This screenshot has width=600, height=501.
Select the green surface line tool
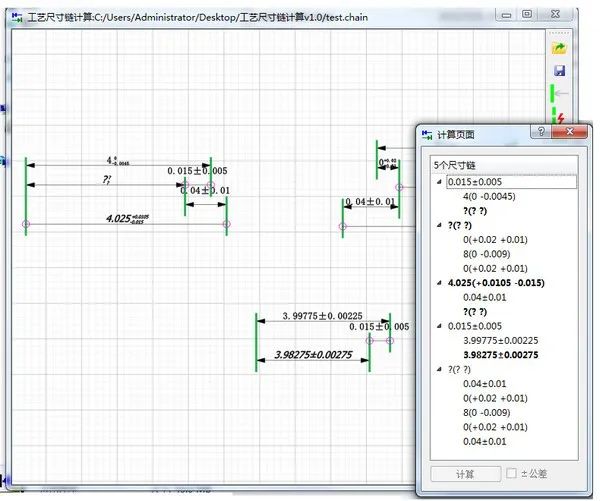[559, 93]
